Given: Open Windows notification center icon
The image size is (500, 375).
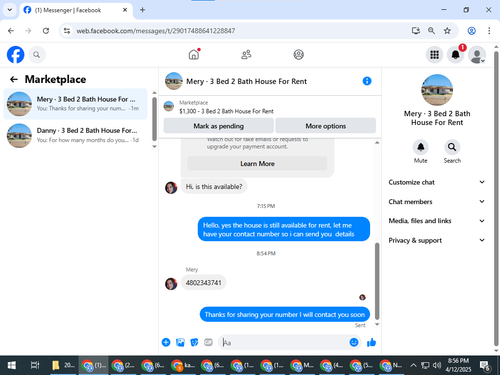Looking at the screenshot, I should point(485,366).
